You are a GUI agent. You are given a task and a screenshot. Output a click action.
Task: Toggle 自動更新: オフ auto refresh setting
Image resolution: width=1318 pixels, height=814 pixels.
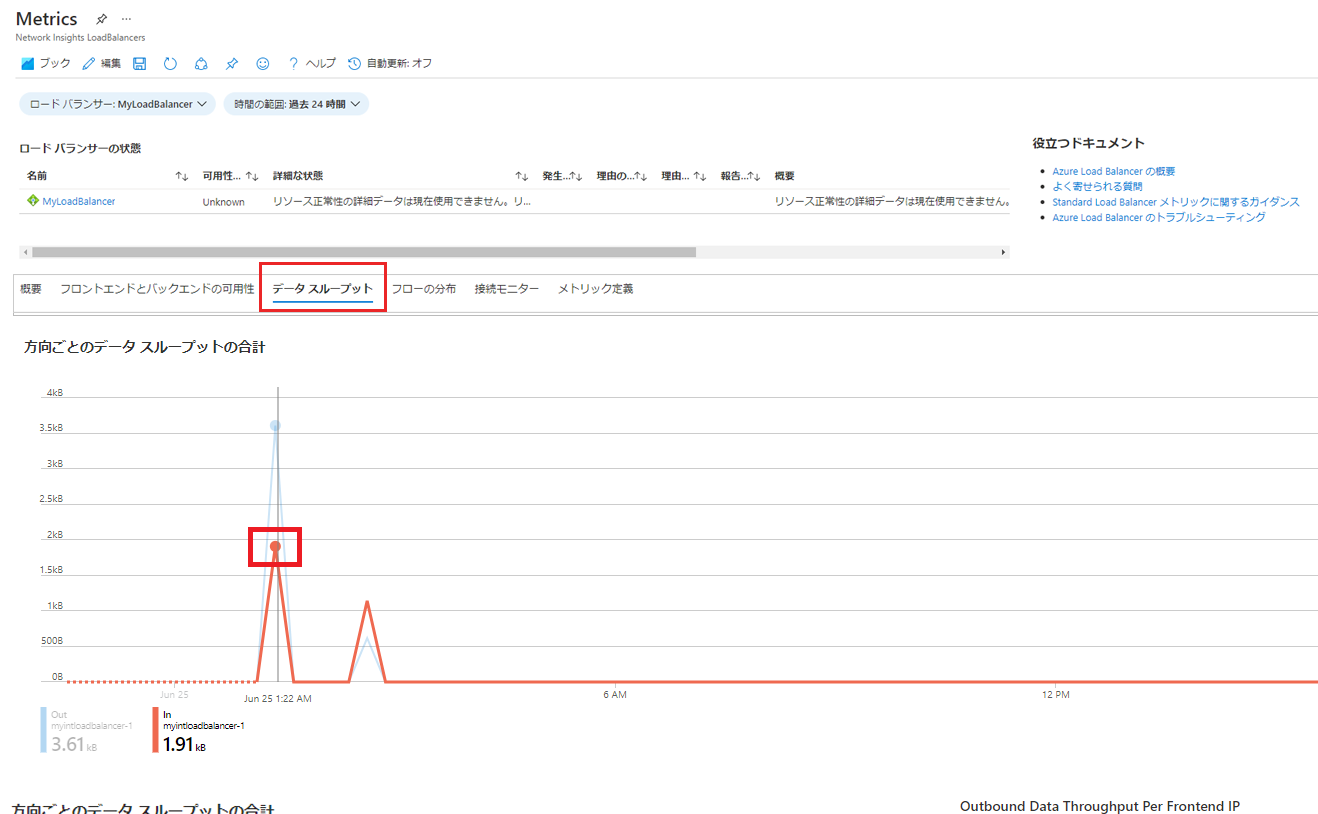click(390, 63)
